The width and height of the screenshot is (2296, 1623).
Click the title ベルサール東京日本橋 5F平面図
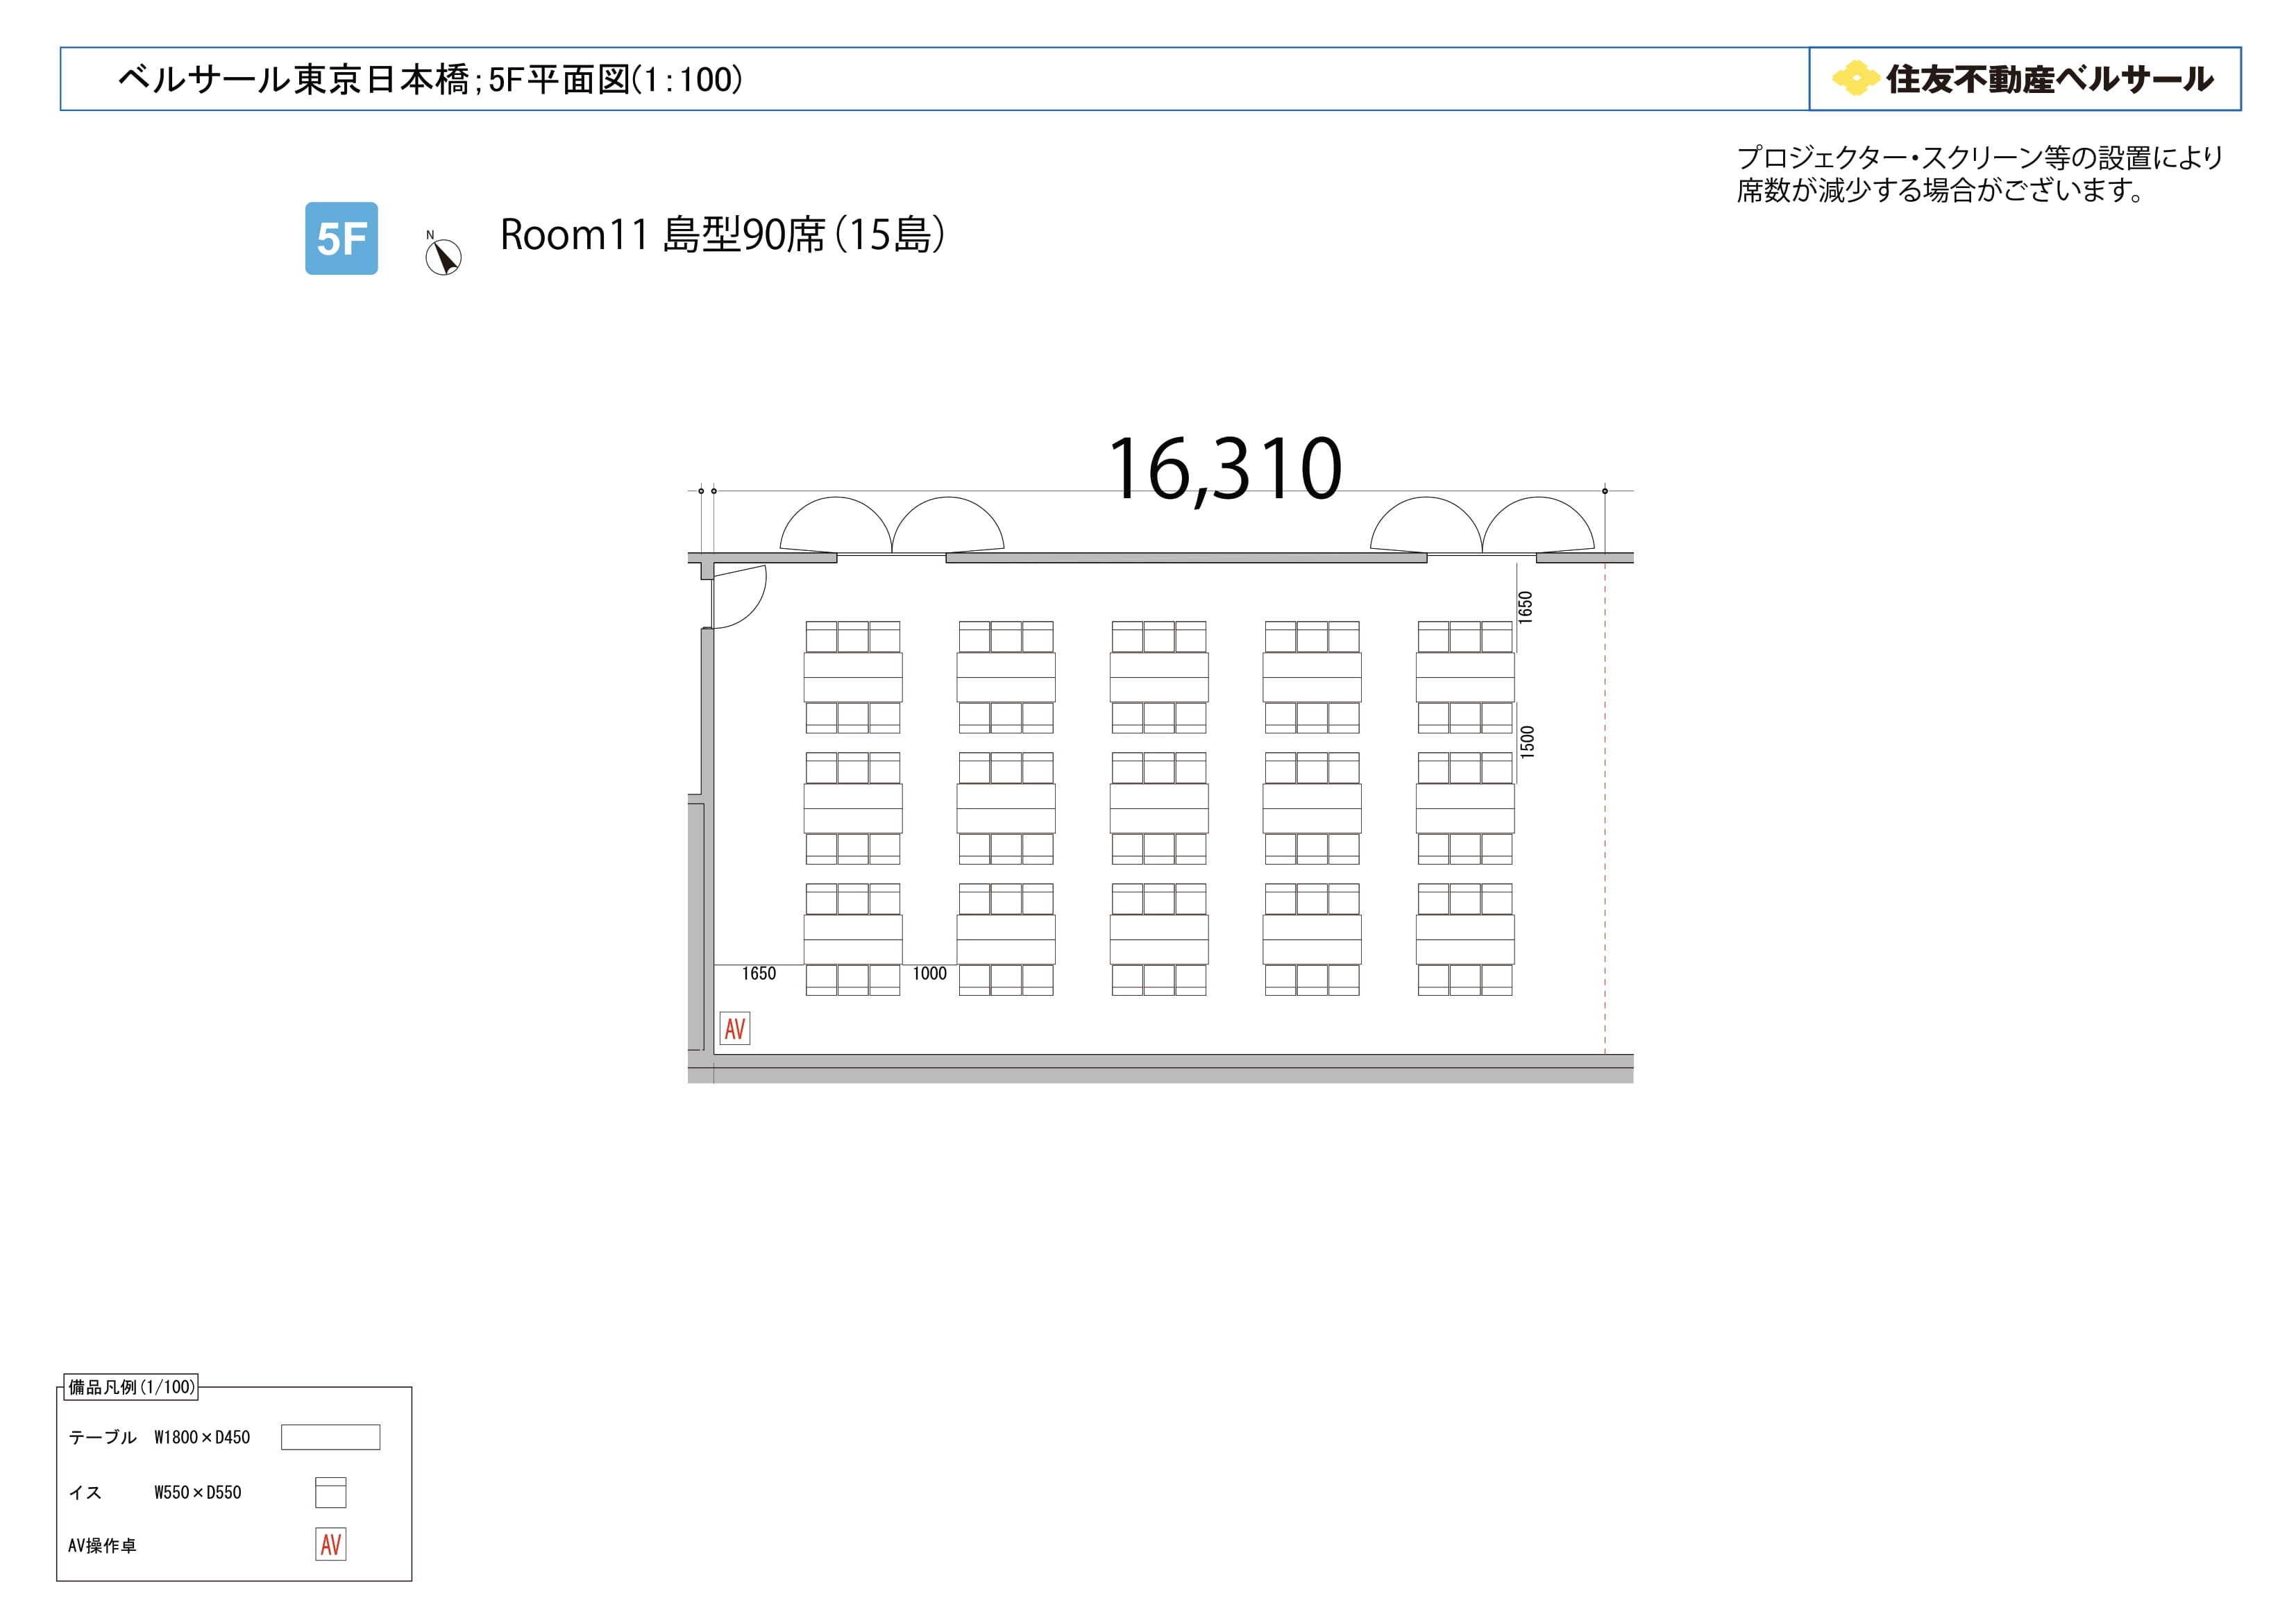click(x=430, y=79)
